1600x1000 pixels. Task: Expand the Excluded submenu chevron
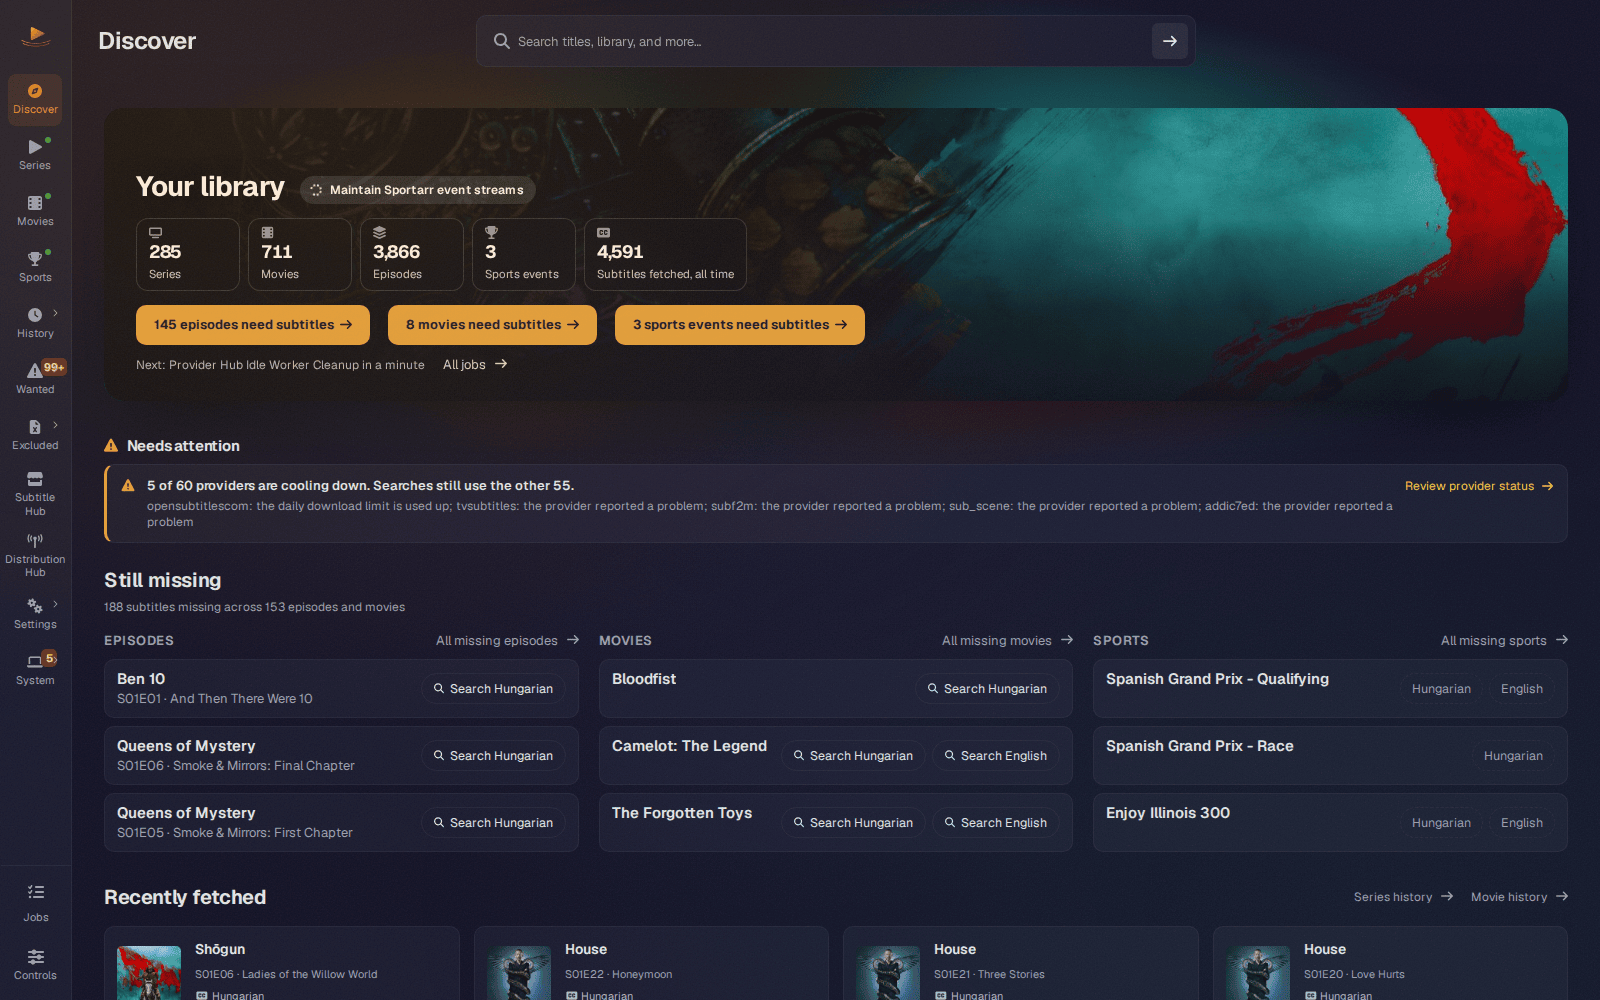pos(55,425)
